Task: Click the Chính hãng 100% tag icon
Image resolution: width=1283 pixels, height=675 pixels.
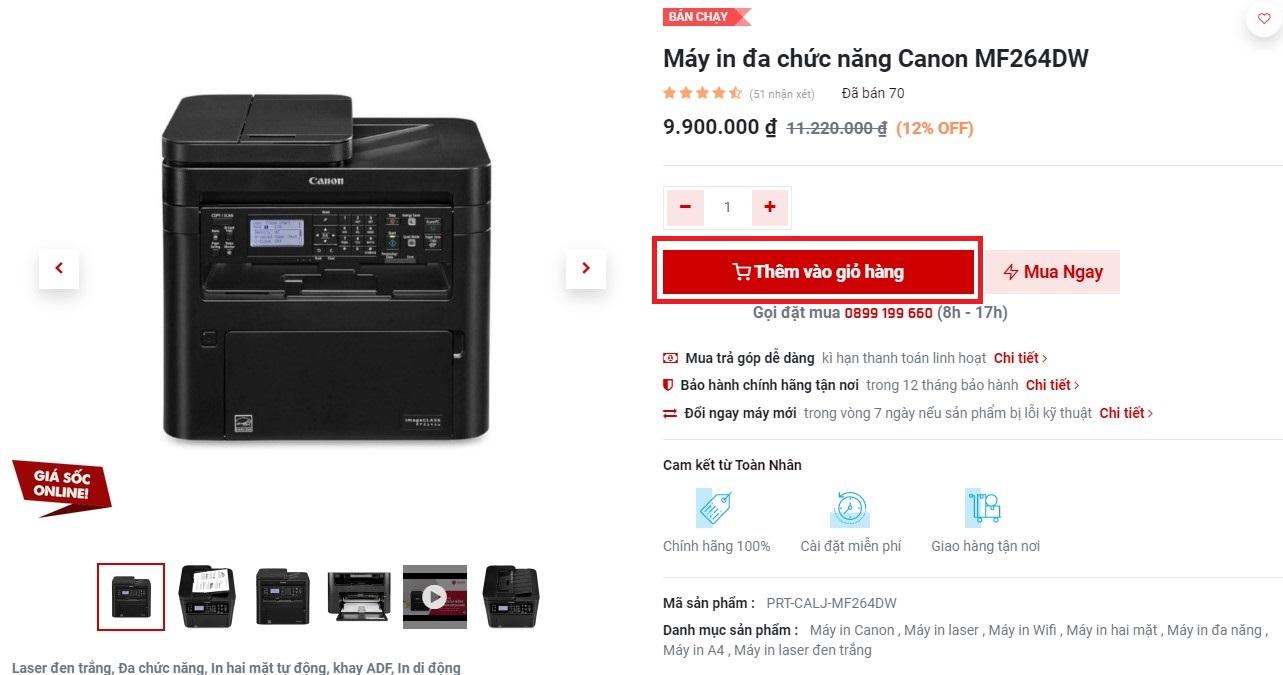Action: (716, 507)
